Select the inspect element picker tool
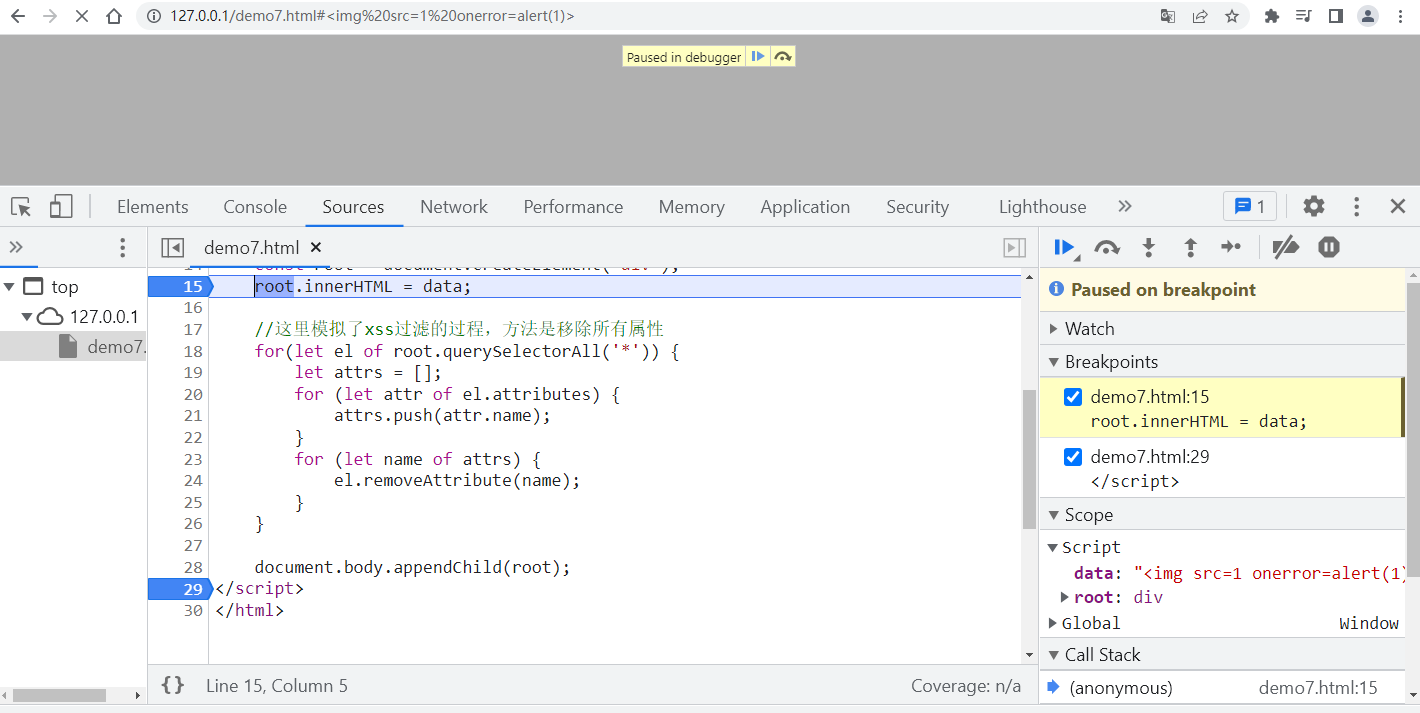1420x713 pixels. click(x=21, y=207)
